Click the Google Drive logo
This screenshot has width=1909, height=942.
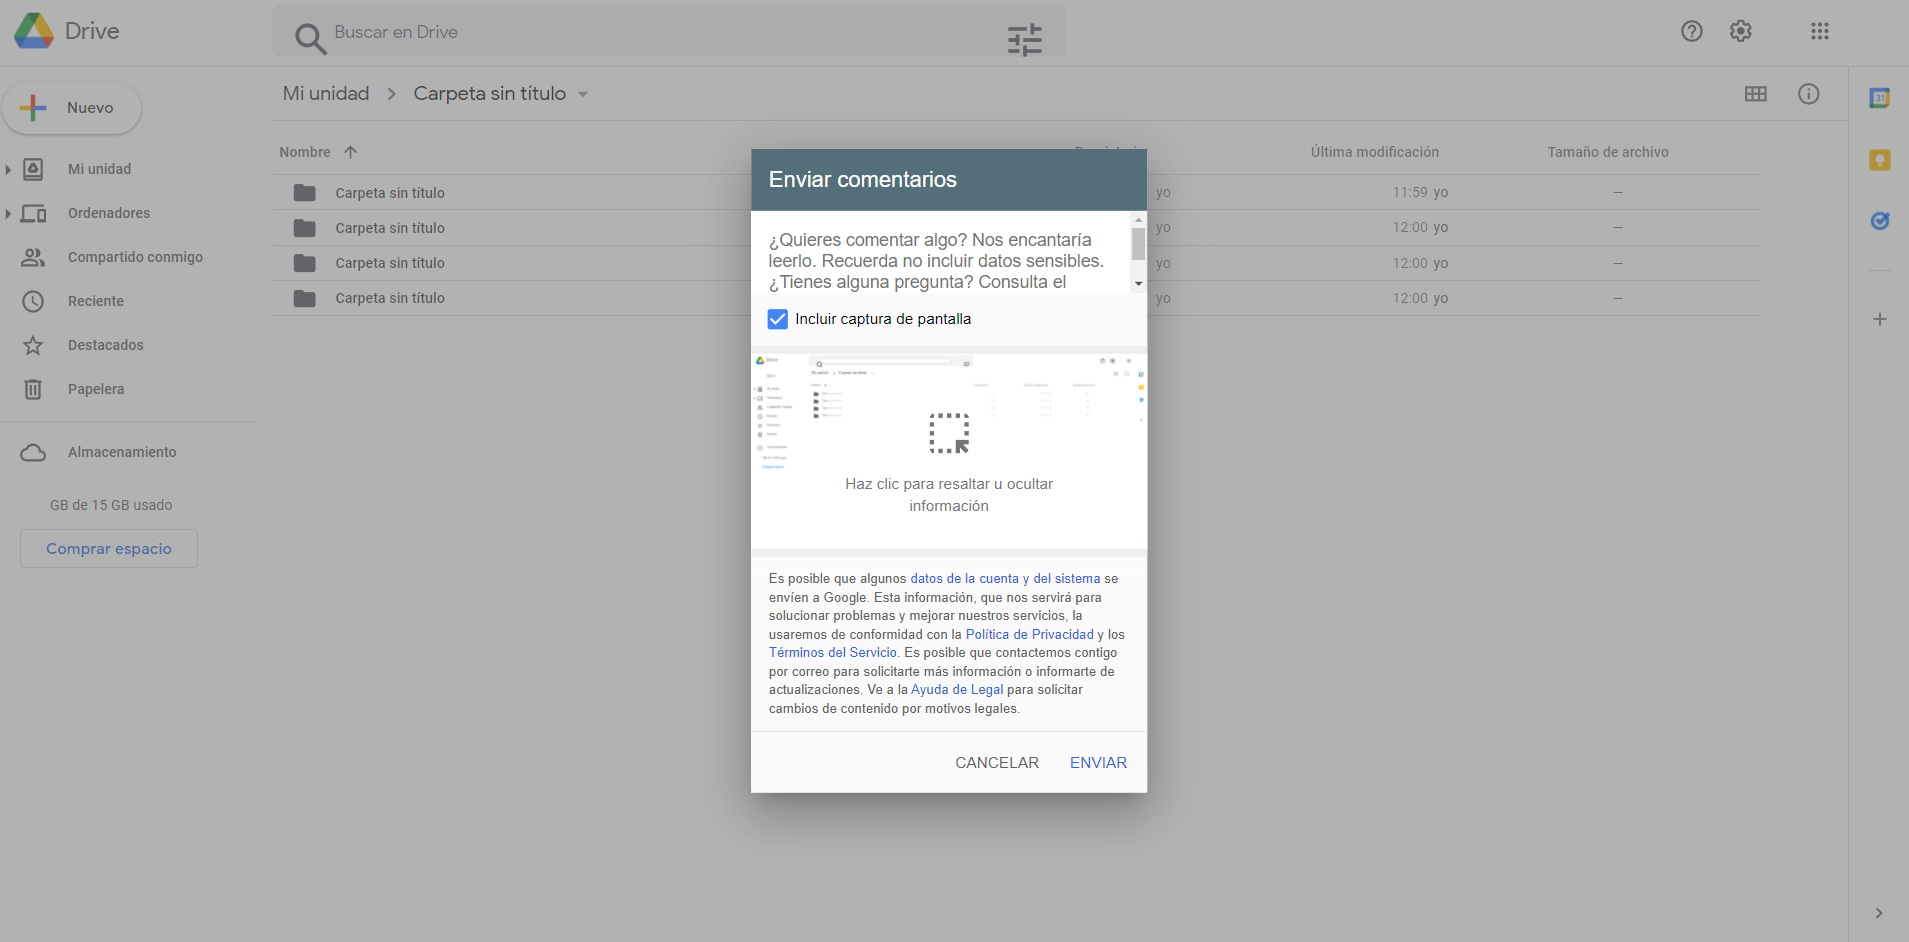coord(34,31)
